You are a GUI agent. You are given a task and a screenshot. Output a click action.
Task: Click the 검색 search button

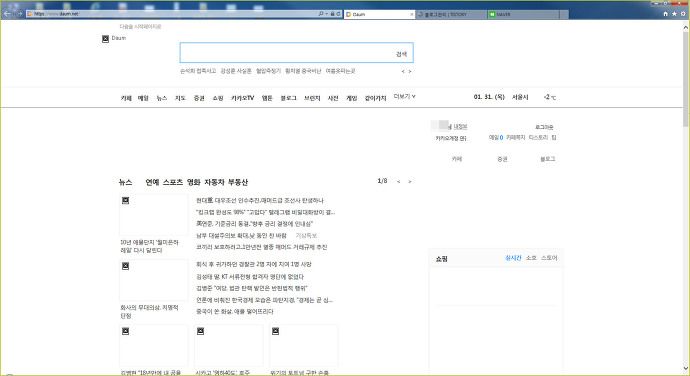pyautogui.click(x=401, y=54)
